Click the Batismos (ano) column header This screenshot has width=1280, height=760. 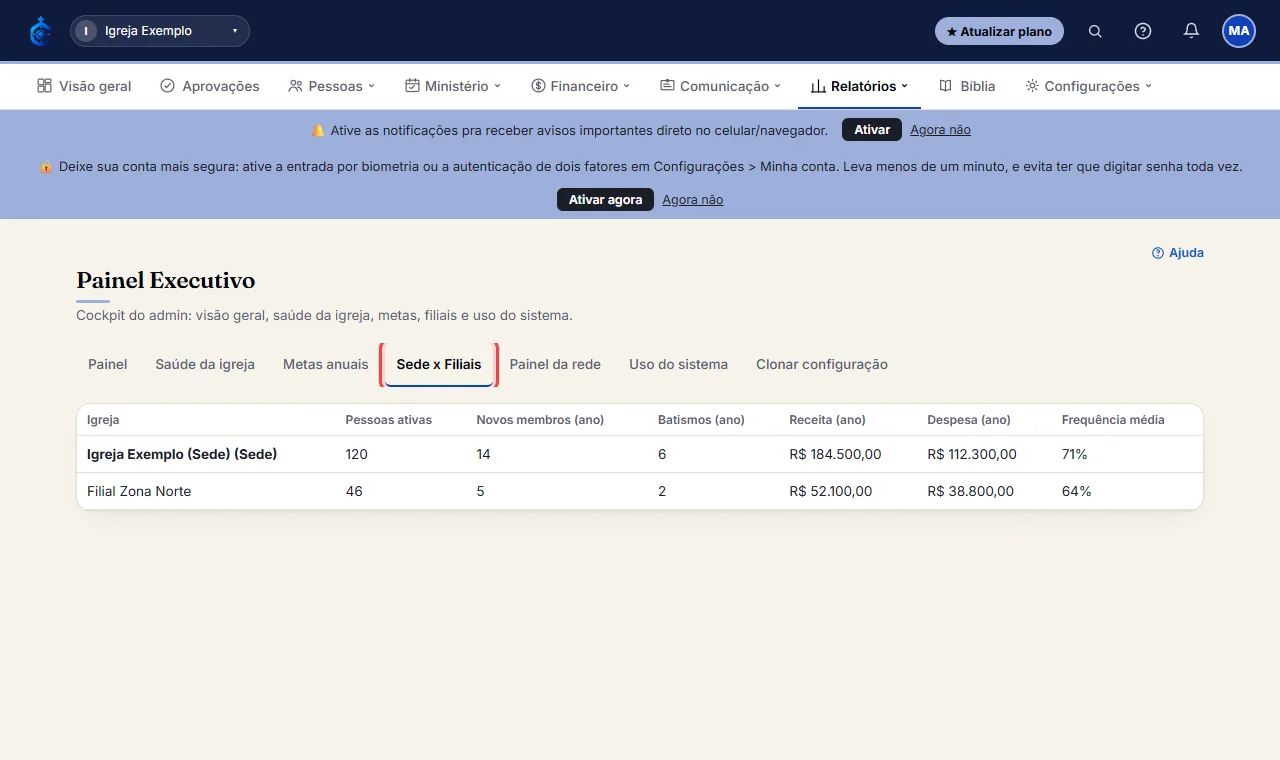701,420
